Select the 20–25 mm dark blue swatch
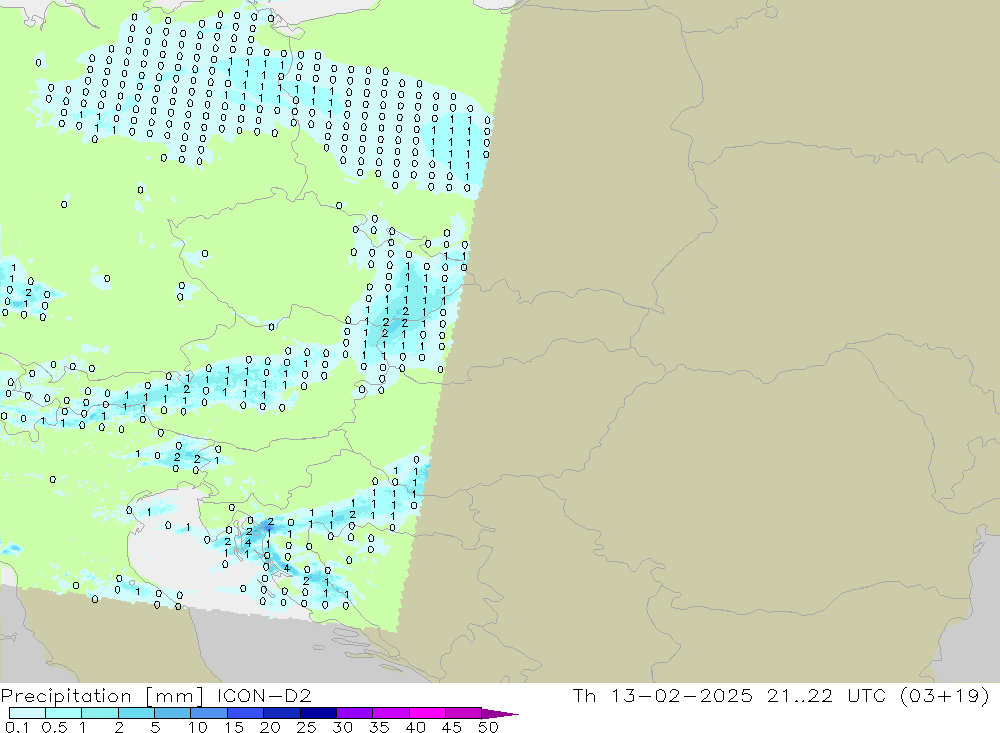Viewport: 1000px width, 733px height. click(x=282, y=713)
